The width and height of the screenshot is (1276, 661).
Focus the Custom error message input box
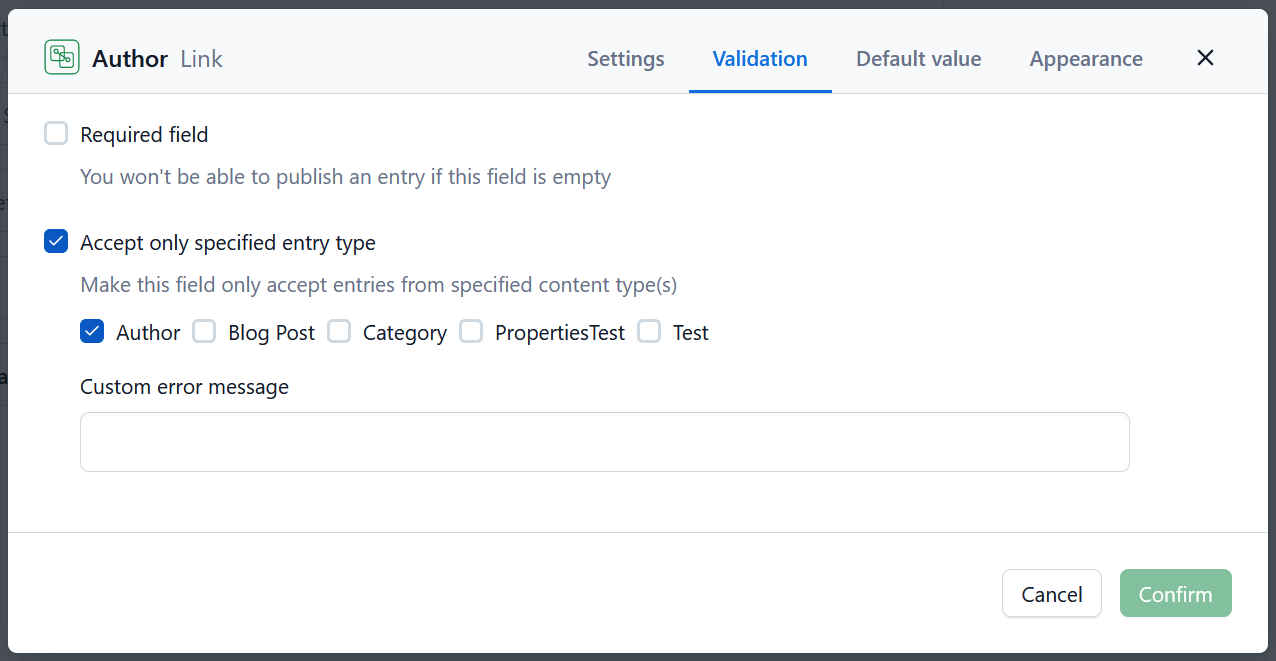604,442
